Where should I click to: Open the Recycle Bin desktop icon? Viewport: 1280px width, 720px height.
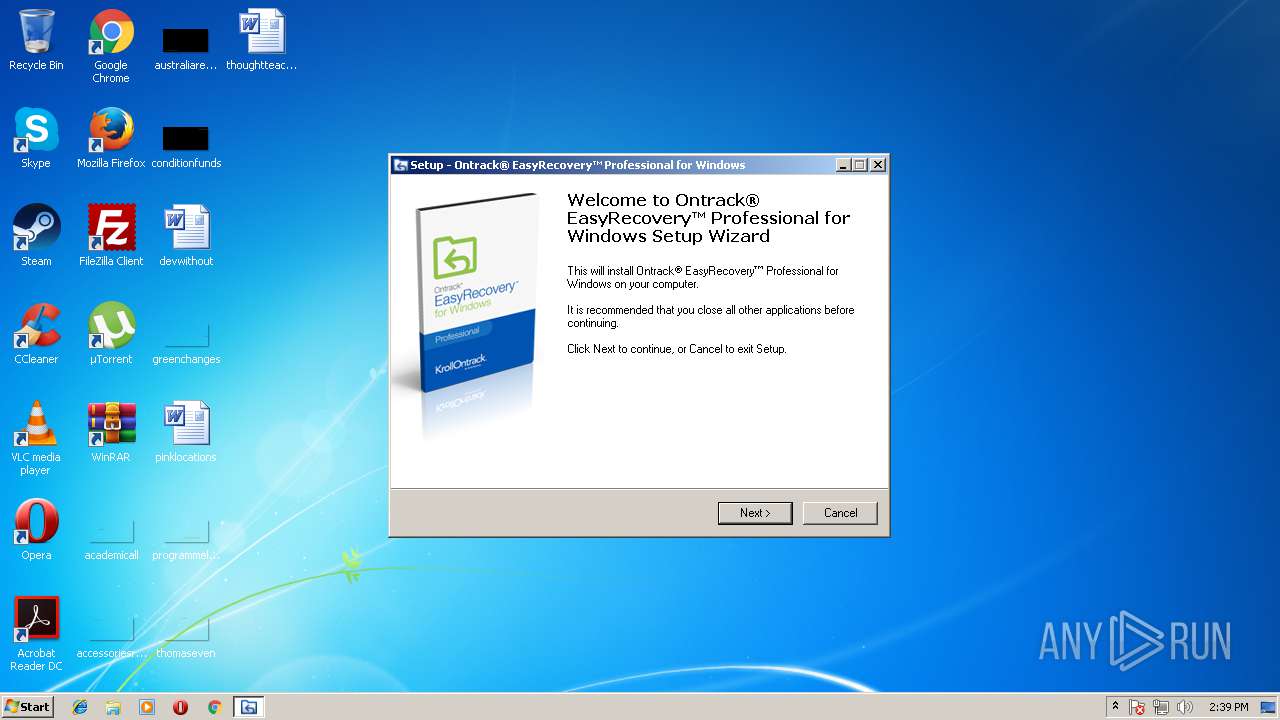(x=36, y=40)
